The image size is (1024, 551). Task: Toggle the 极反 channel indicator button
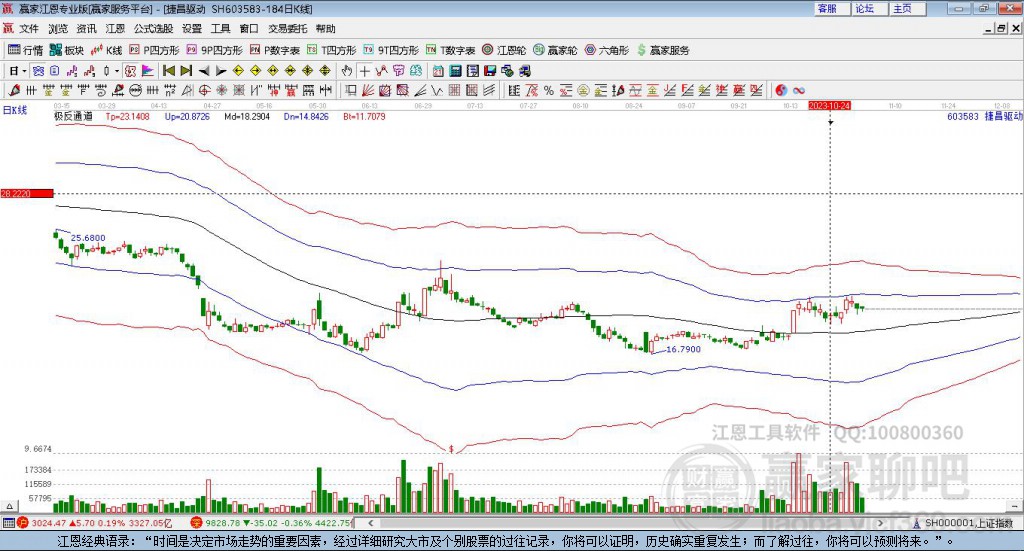tap(131, 71)
